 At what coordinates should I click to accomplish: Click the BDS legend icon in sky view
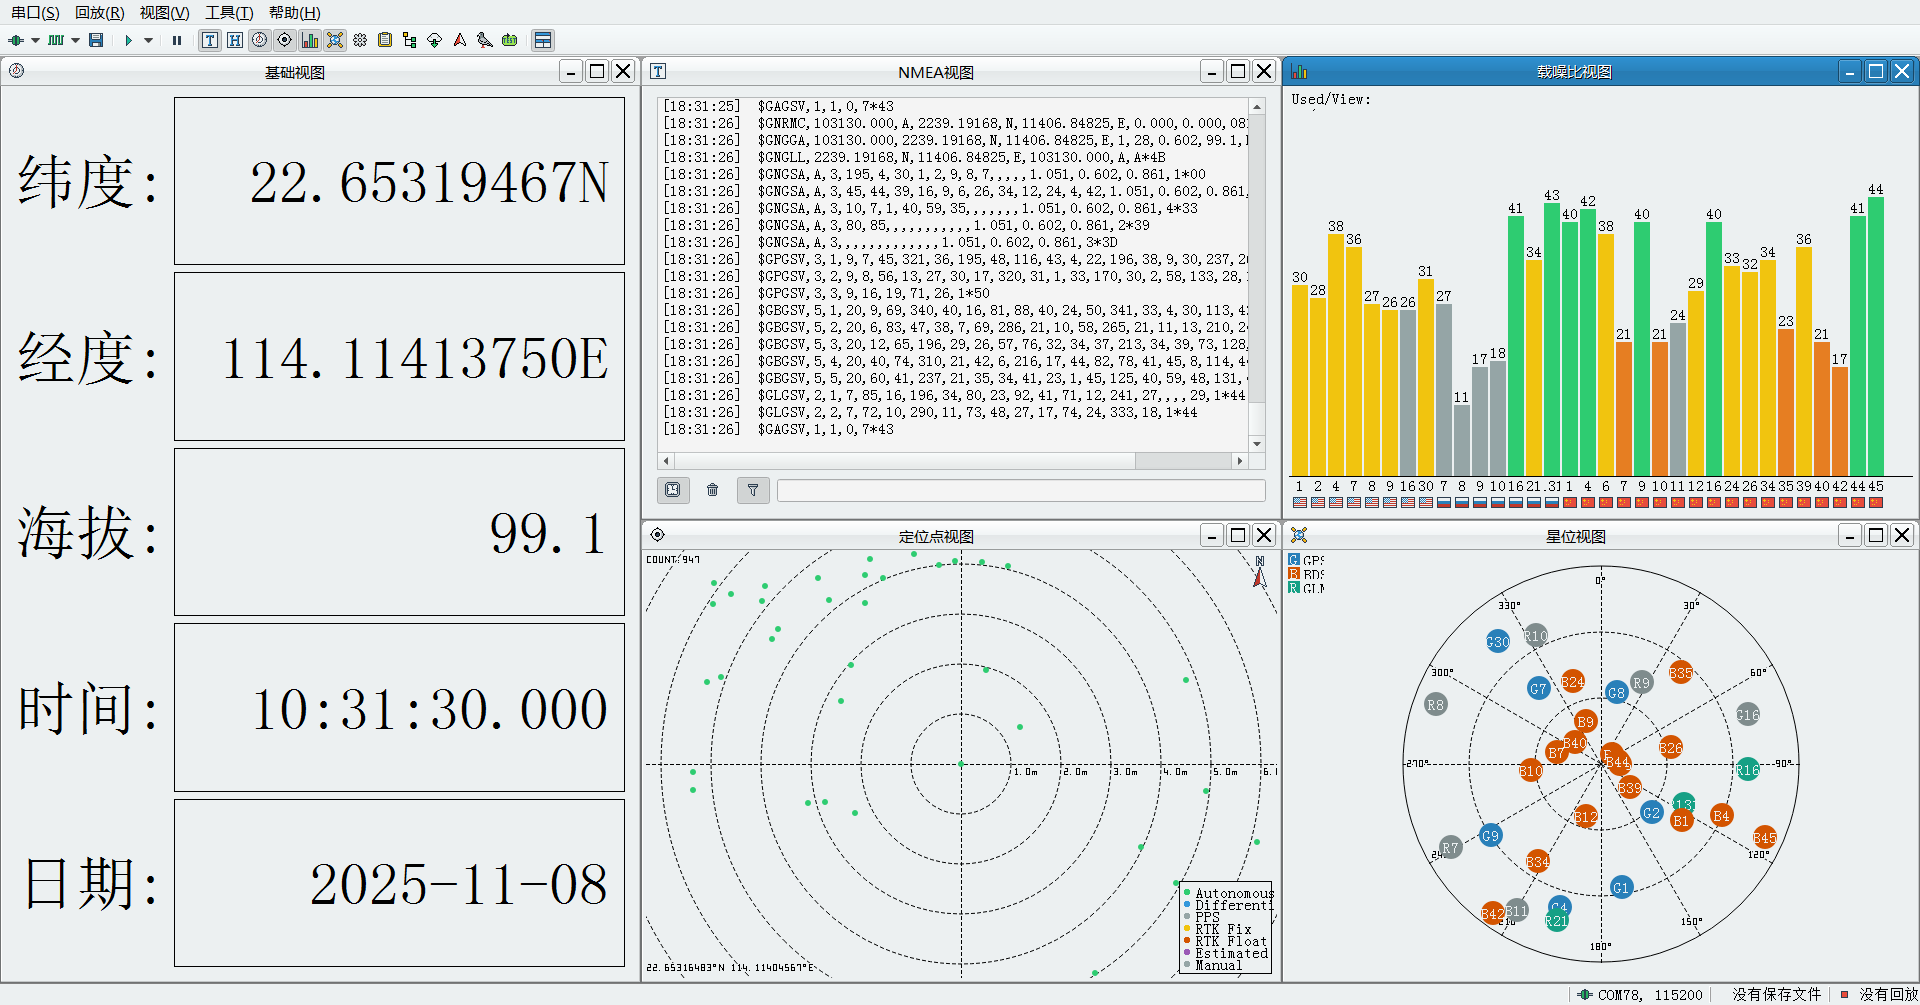point(1294,574)
